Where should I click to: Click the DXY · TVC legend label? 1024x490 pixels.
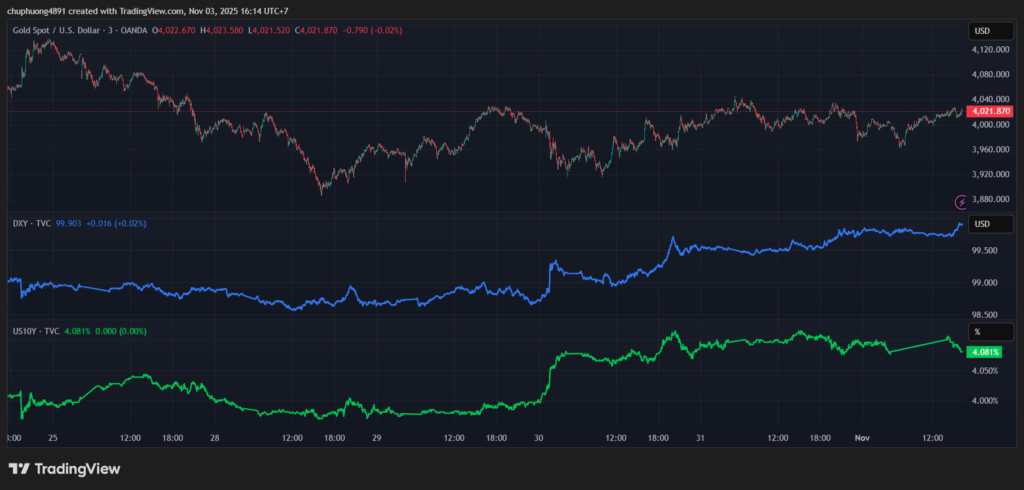coord(31,224)
